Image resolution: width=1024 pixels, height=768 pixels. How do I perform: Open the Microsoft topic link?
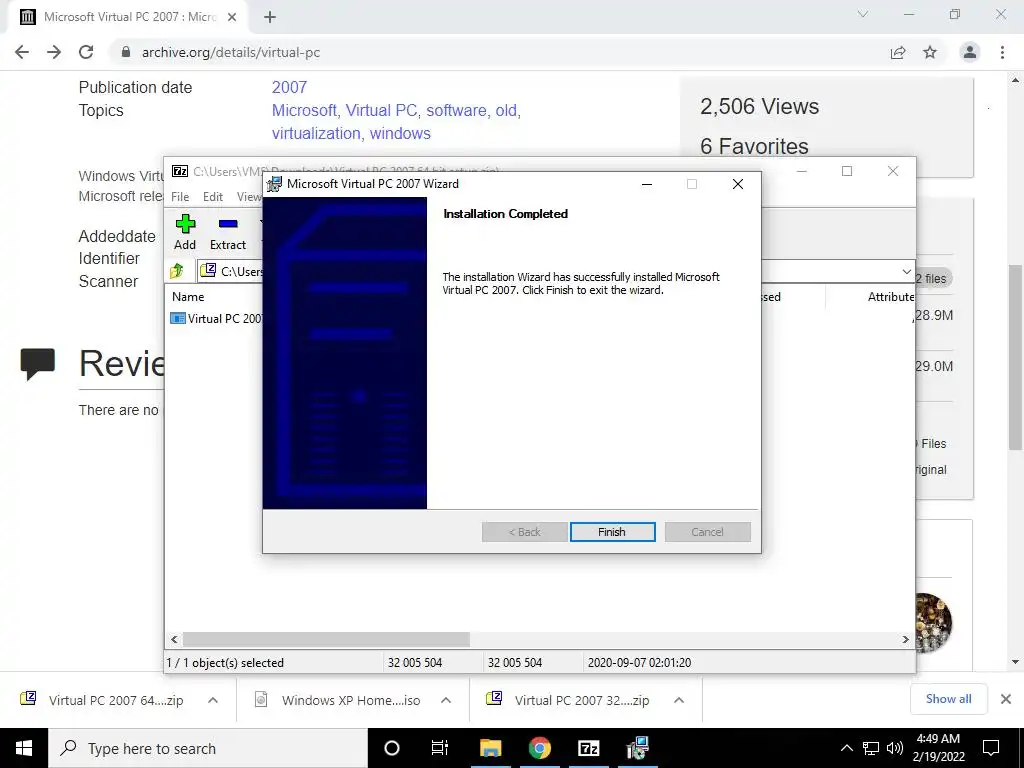(x=304, y=110)
